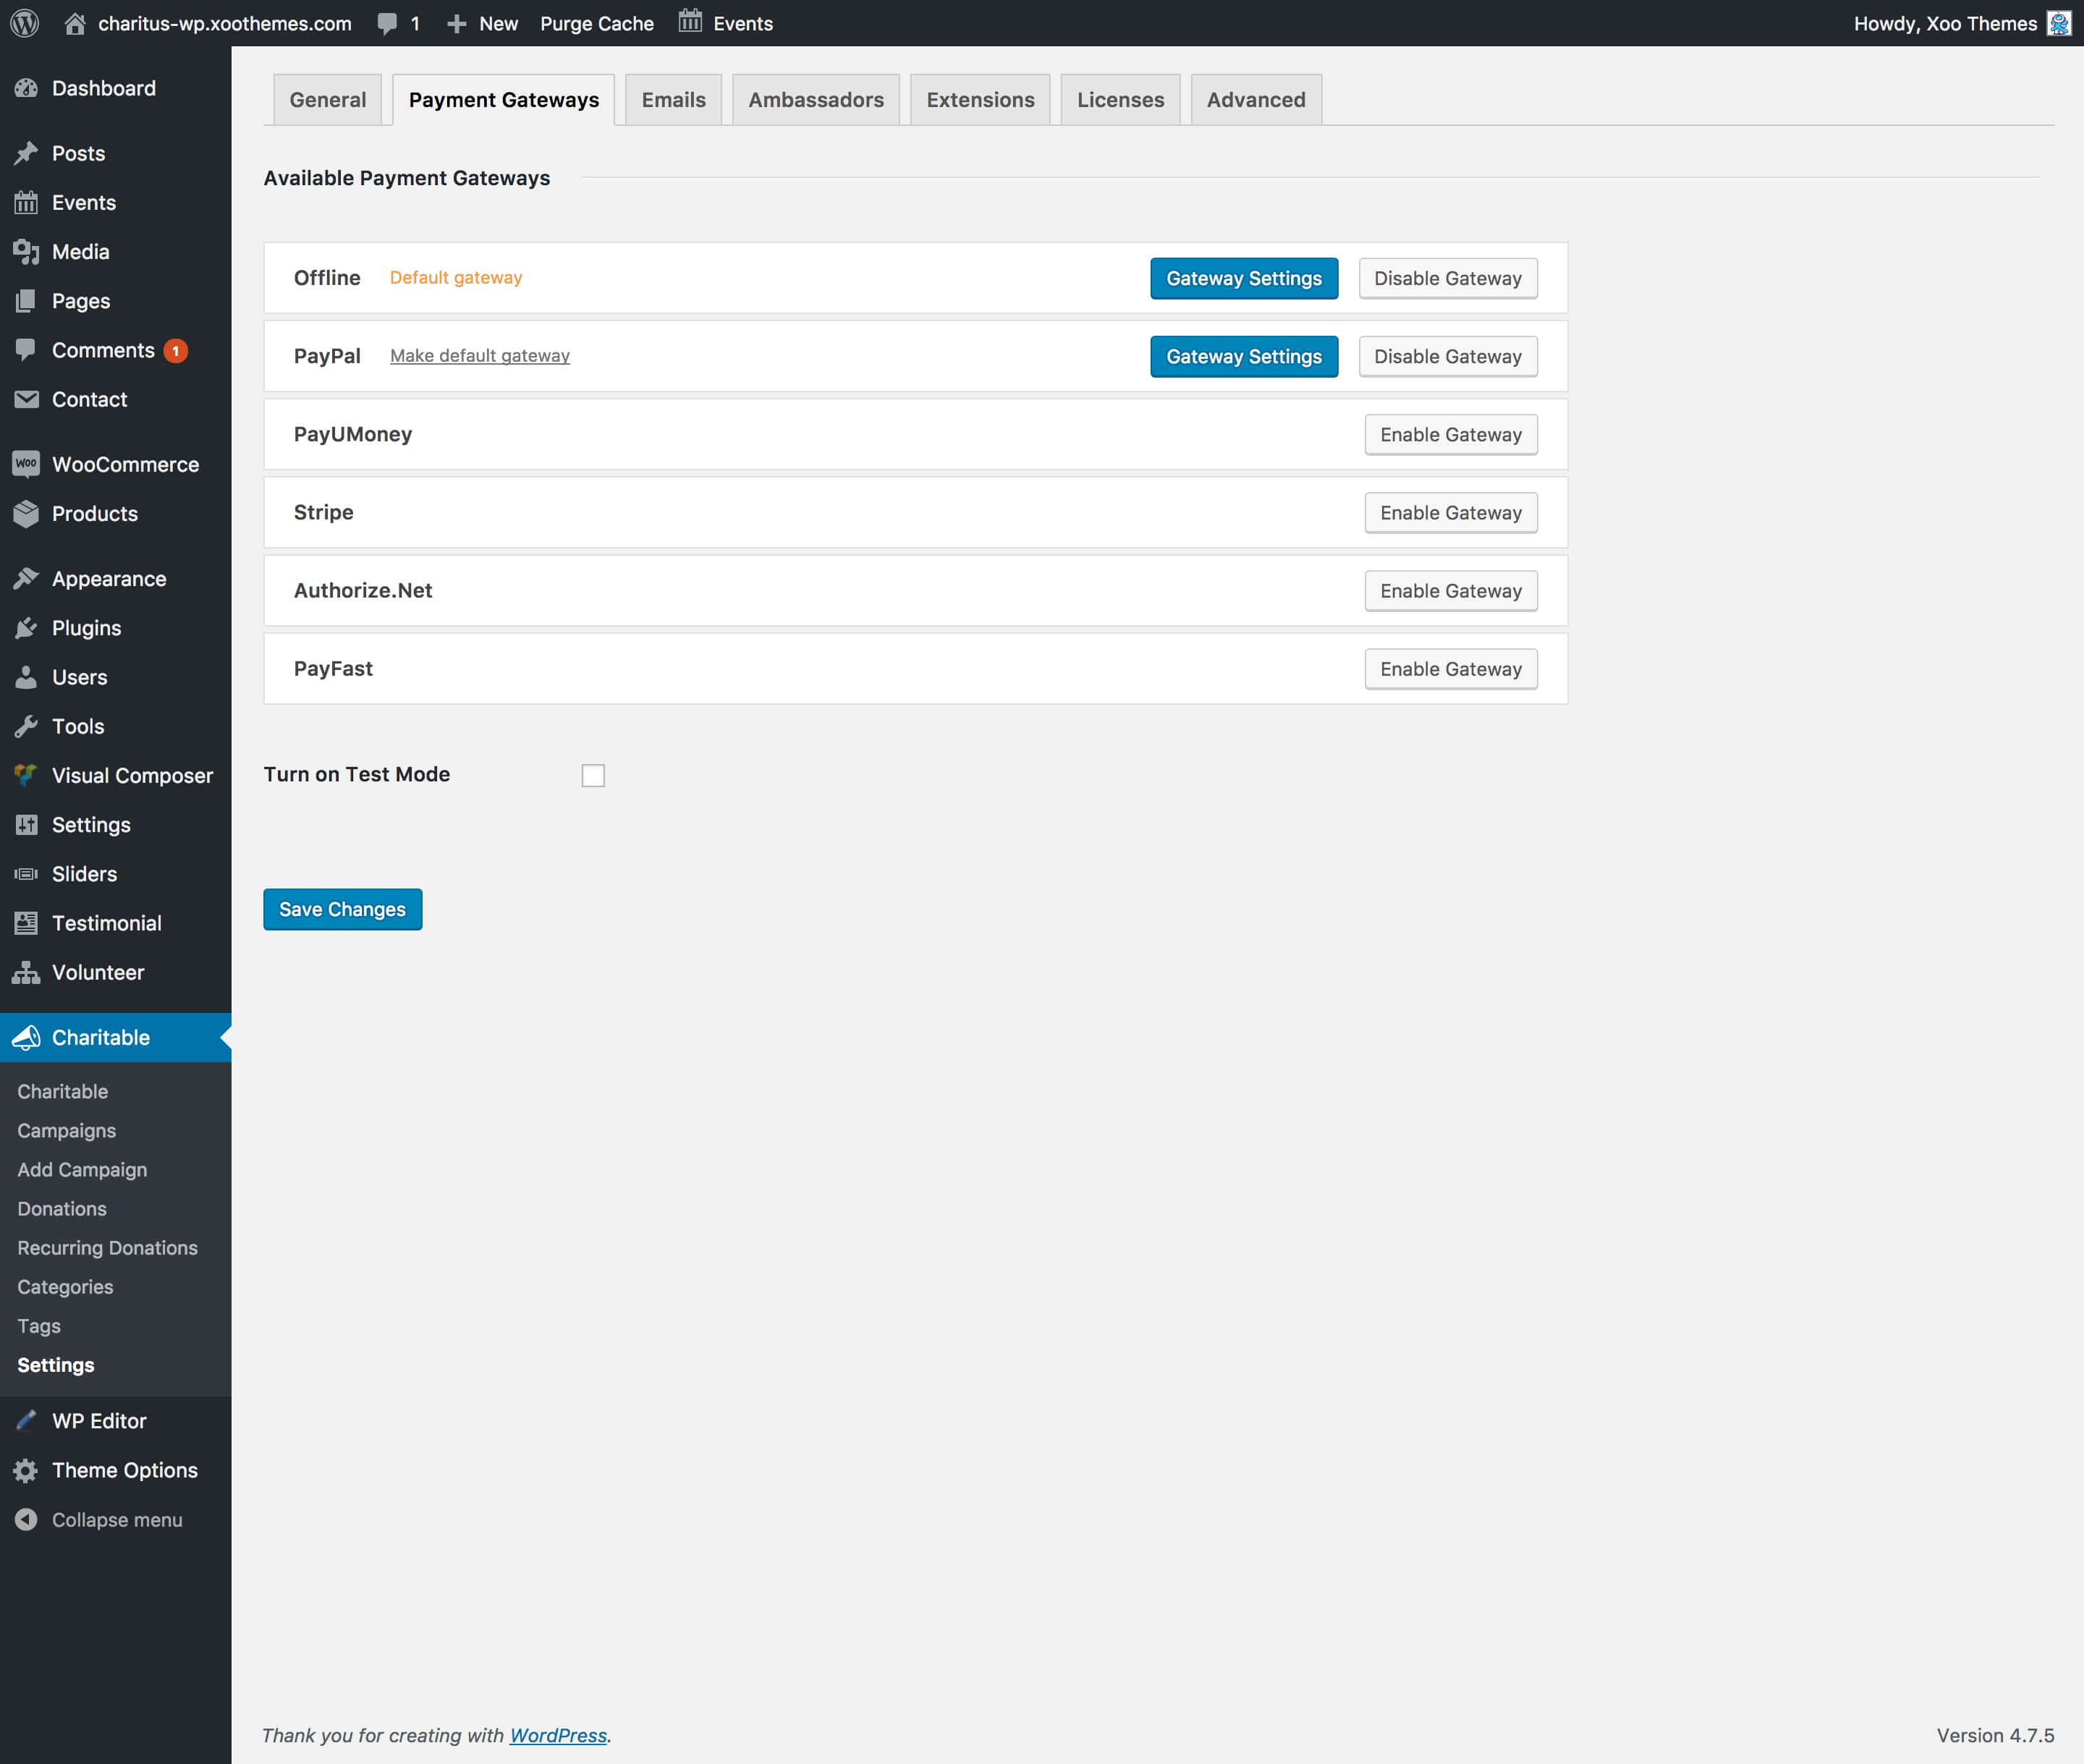Click the user avatar in admin bar
Image resolution: width=2084 pixels, height=1764 pixels.
tap(2060, 23)
